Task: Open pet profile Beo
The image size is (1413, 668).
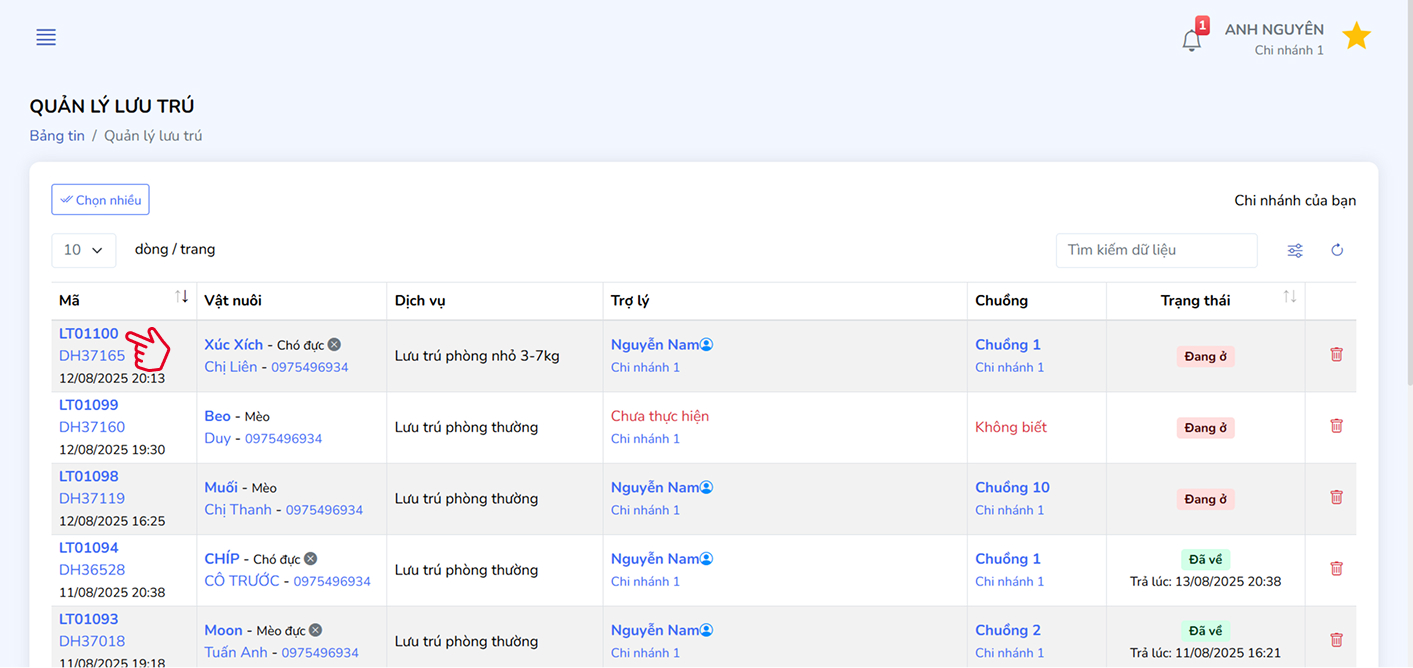Action: (x=217, y=416)
